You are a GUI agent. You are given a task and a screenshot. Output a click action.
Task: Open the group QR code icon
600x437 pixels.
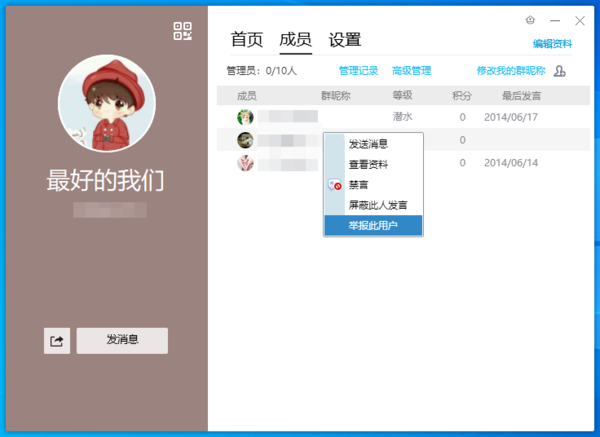tap(183, 31)
